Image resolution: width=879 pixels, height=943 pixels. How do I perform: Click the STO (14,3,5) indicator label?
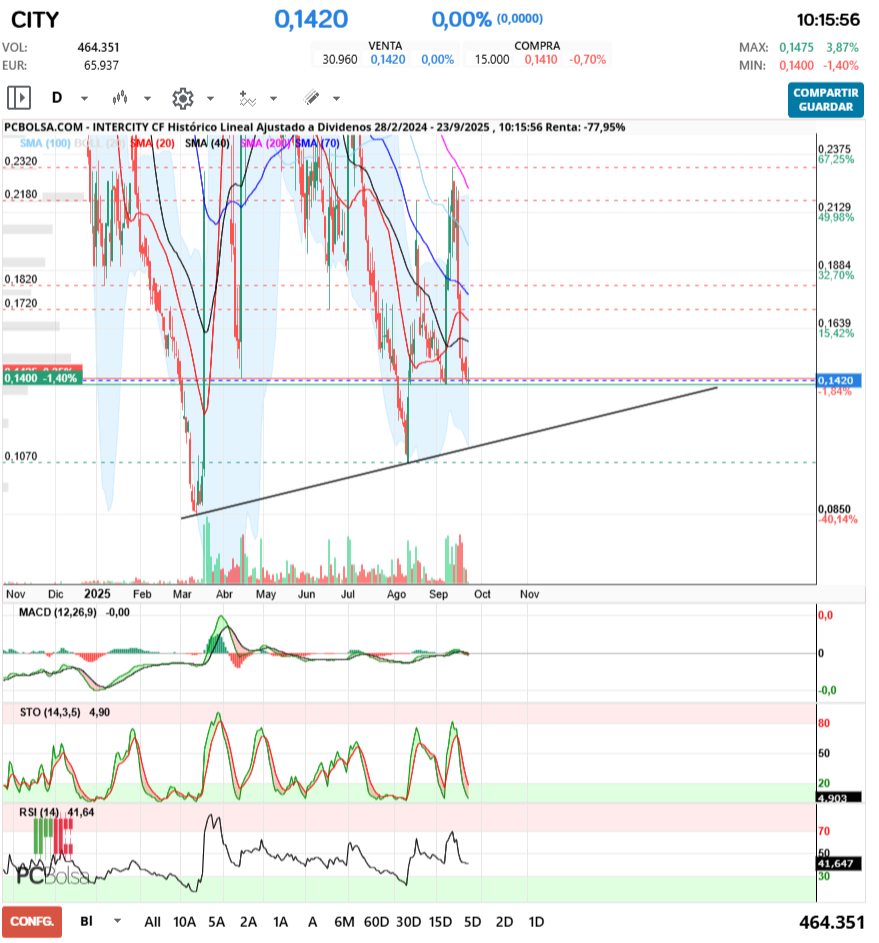coord(50,712)
